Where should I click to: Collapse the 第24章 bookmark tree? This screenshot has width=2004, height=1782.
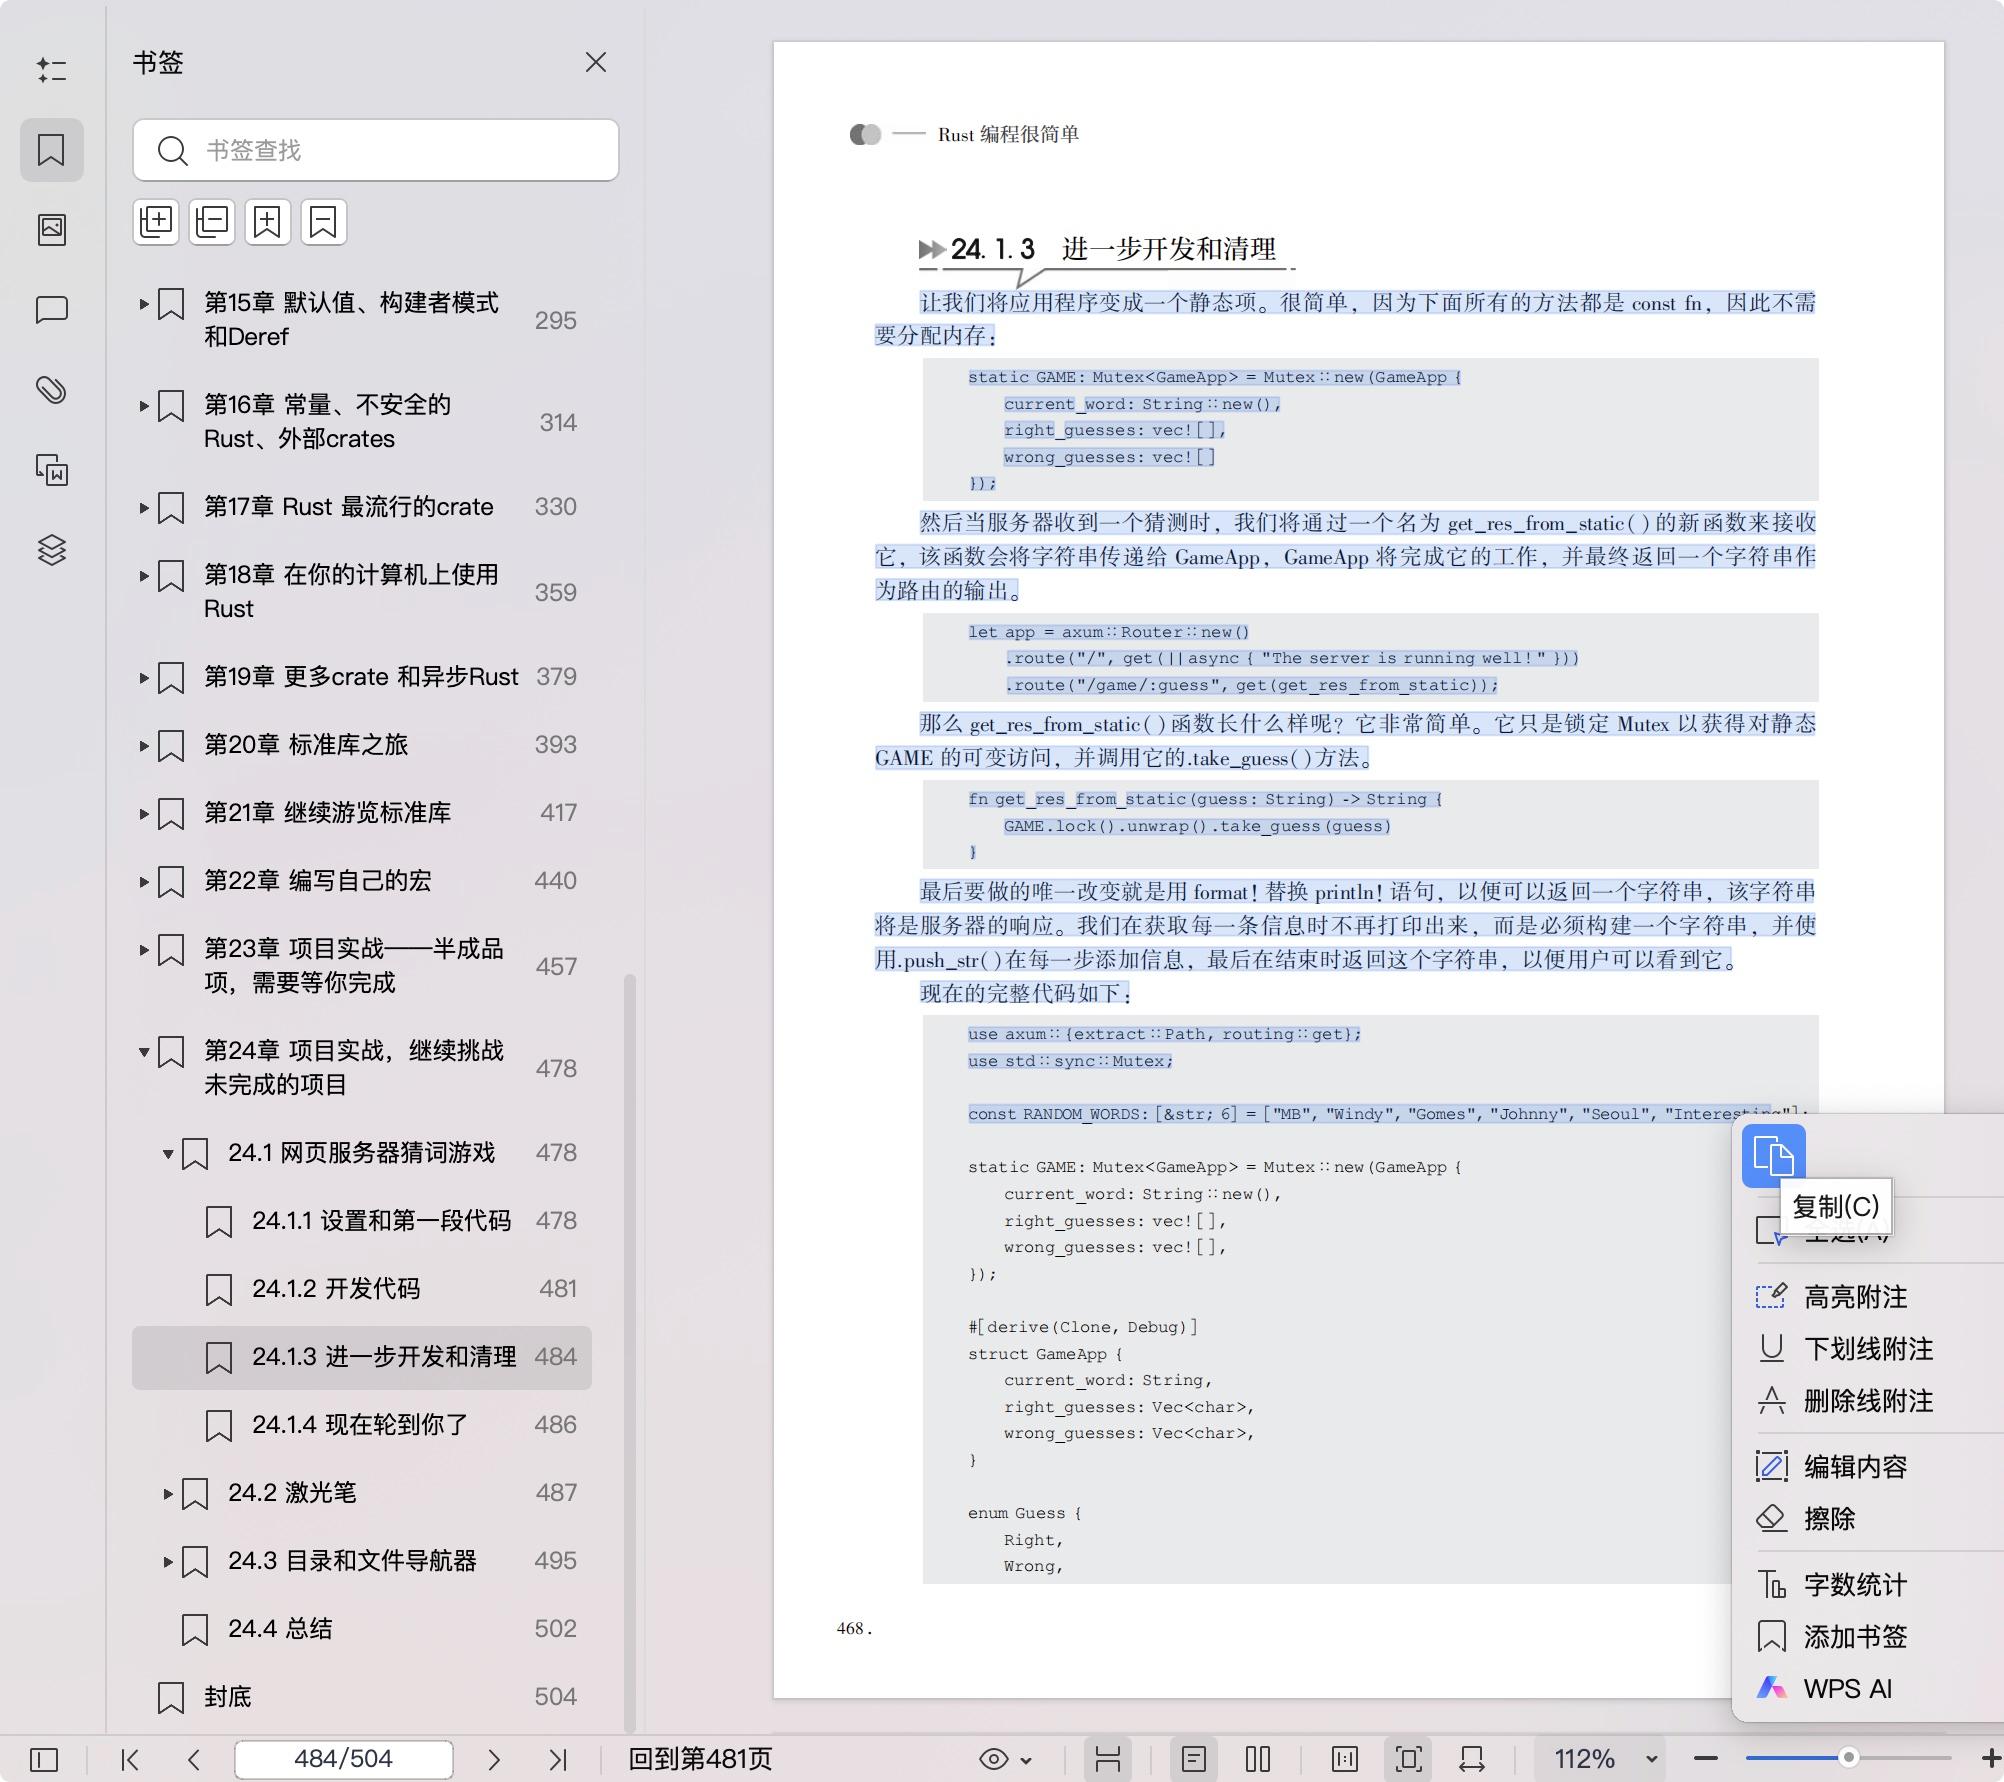click(144, 1051)
